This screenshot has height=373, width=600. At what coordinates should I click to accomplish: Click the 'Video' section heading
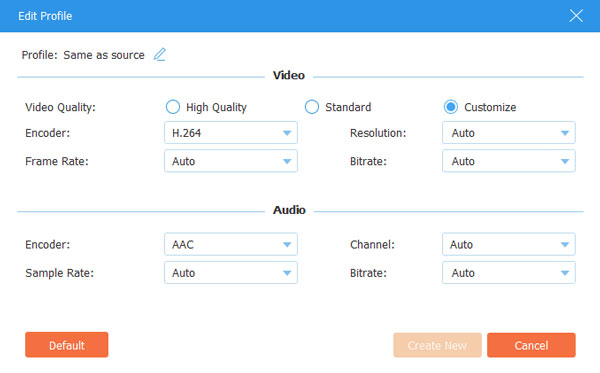pos(289,75)
